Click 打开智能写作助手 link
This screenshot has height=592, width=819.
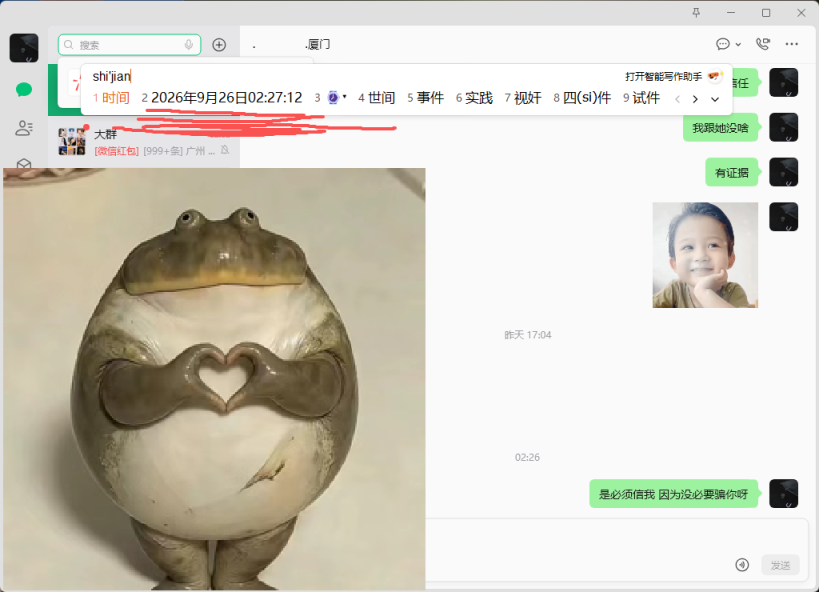tap(663, 77)
